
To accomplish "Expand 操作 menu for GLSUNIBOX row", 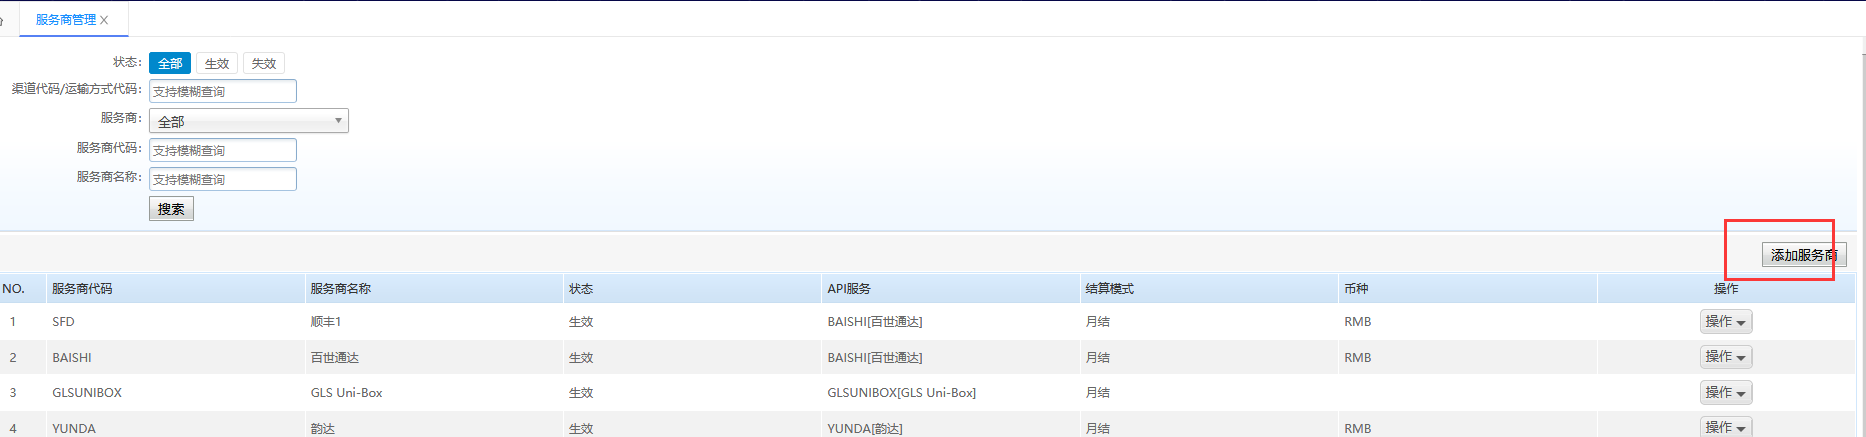I will [x=1725, y=393].
